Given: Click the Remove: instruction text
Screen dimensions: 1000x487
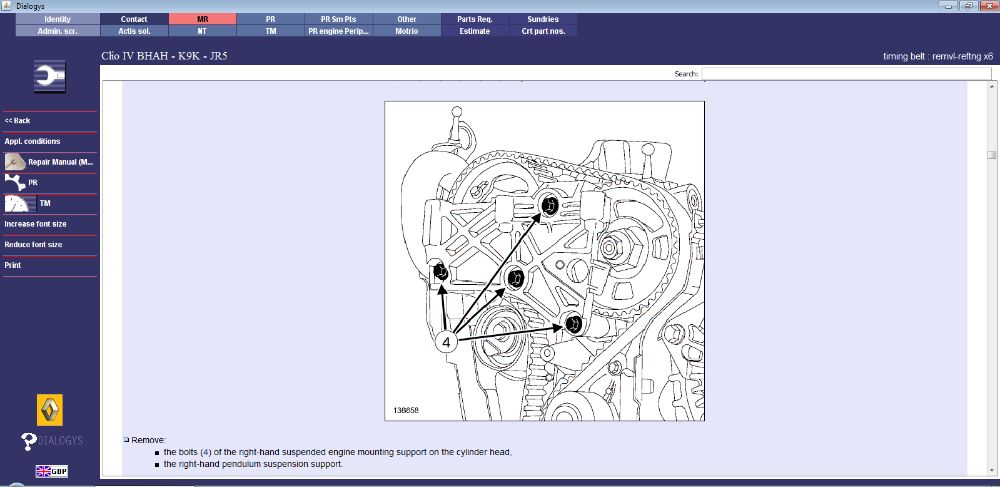Looking at the screenshot, I should tap(148, 440).
